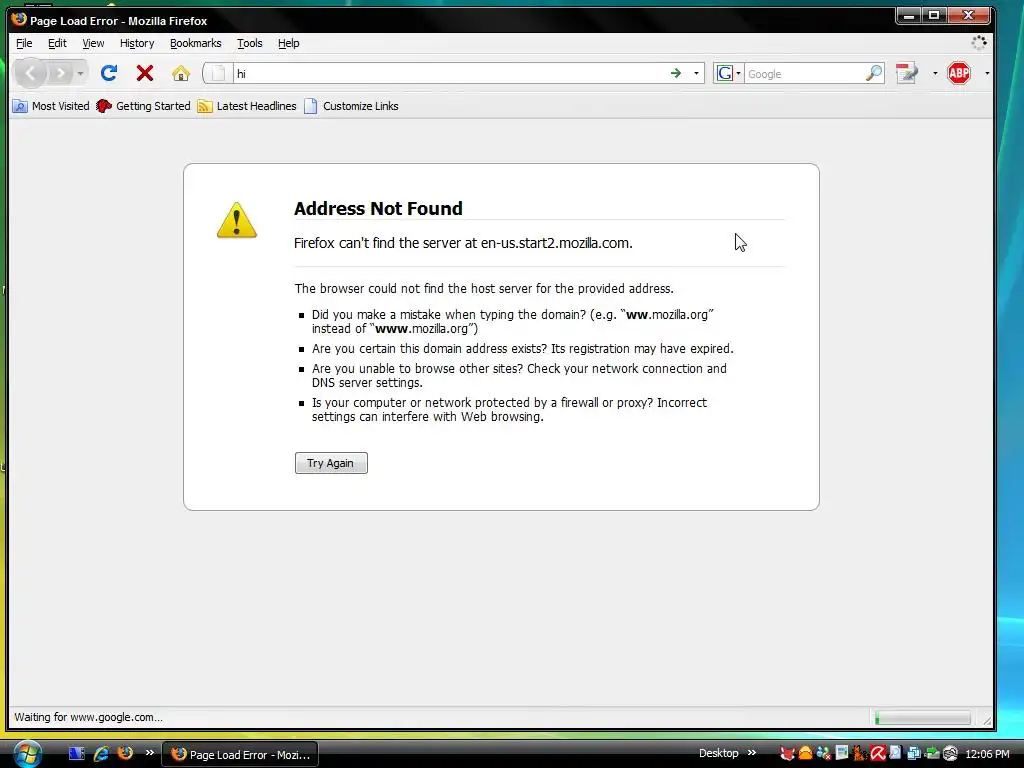Open the Google search engine selector
Viewport: 1024px width, 768px height.
point(728,73)
